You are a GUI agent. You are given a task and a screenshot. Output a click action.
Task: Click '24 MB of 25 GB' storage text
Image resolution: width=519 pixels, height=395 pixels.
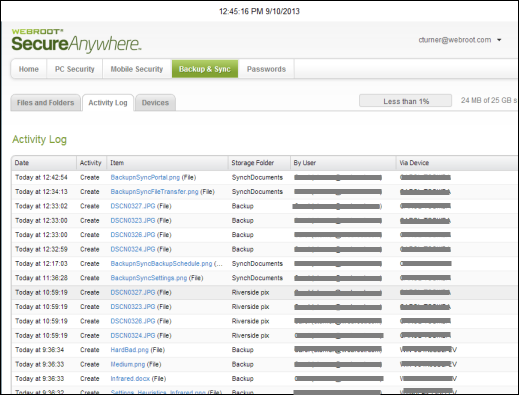coord(488,100)
